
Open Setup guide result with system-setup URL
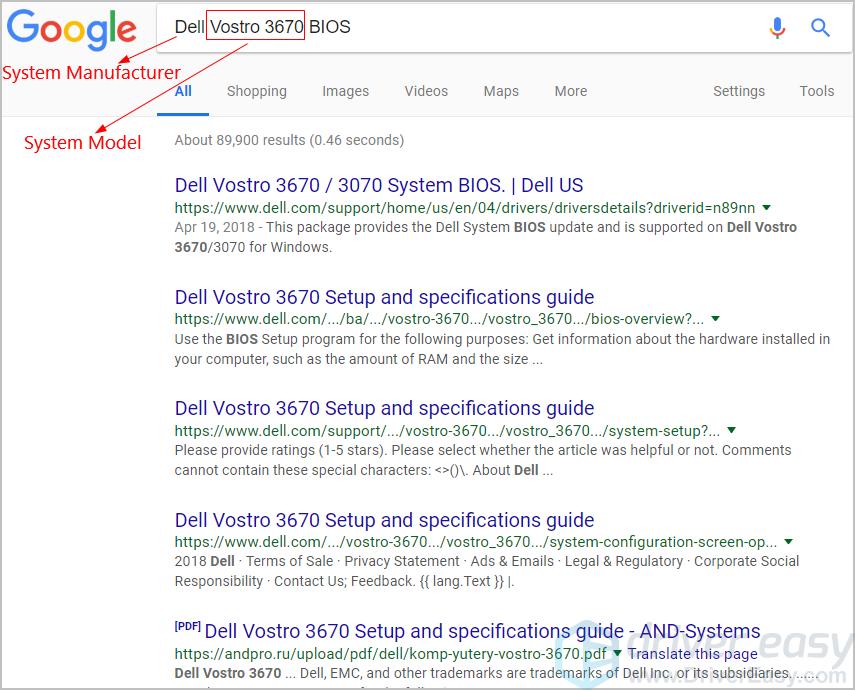pyautogui.click(x=384, y=409)
